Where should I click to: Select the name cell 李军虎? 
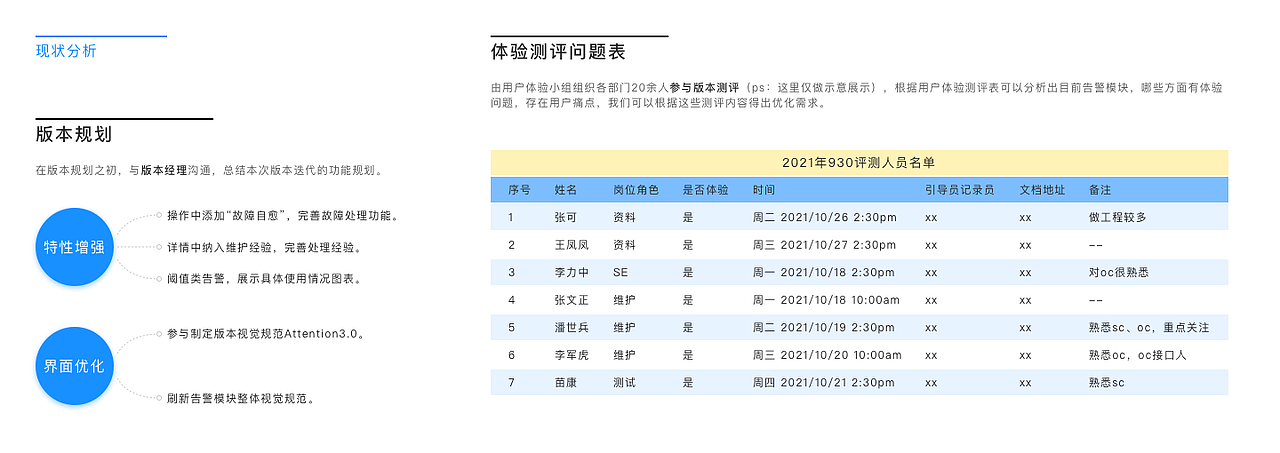(x=572, y=354)
